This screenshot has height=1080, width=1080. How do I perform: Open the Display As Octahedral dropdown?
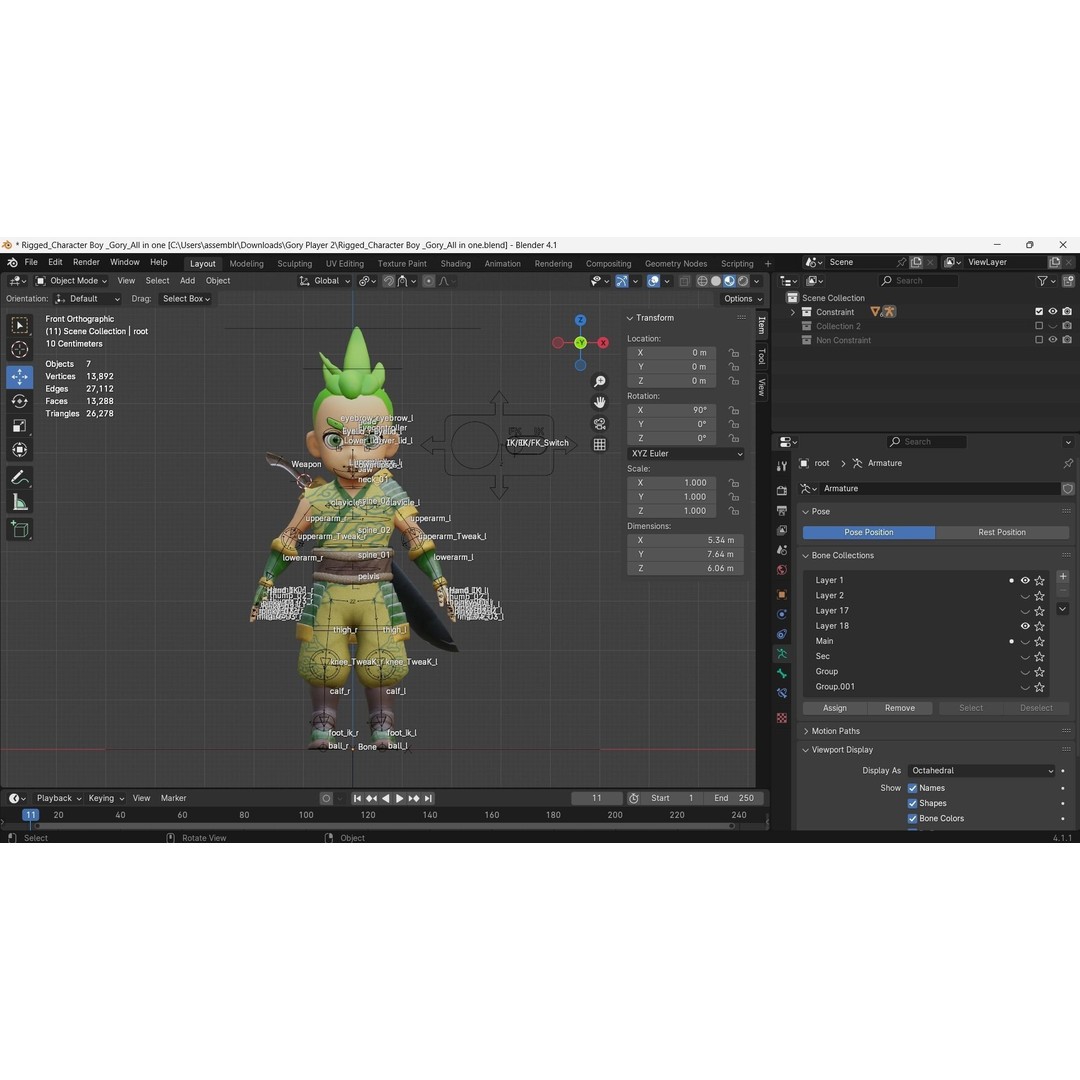coord(982,771)
